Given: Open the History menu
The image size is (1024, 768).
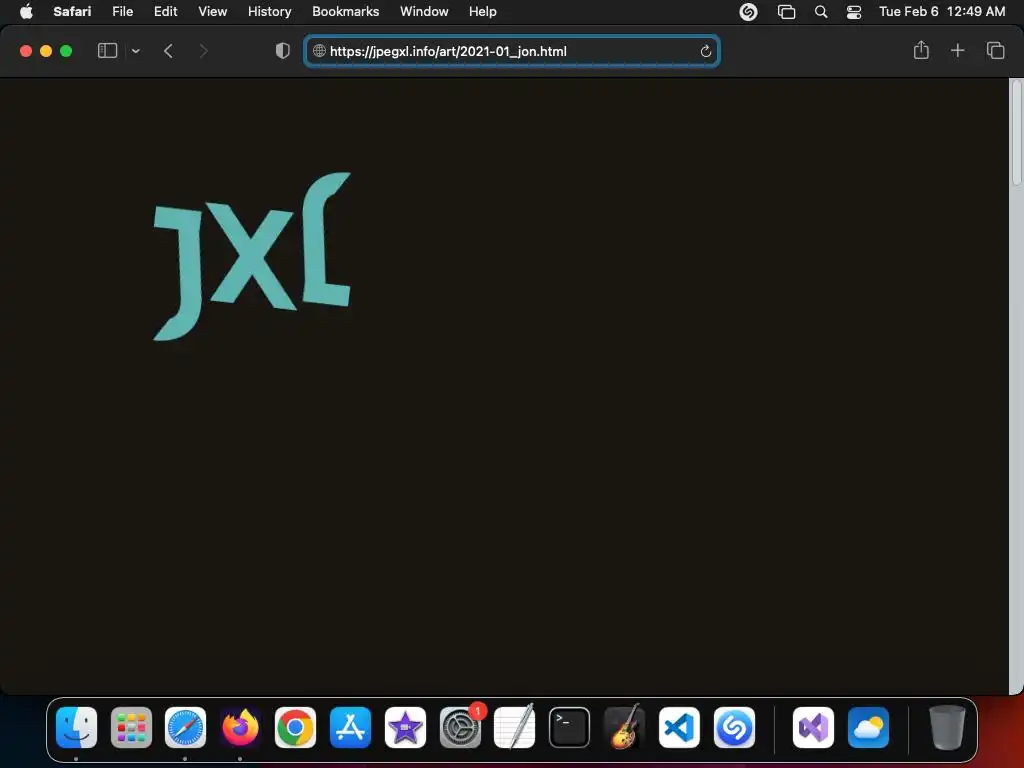Looking at the screenshot, I should pos(269,11).
